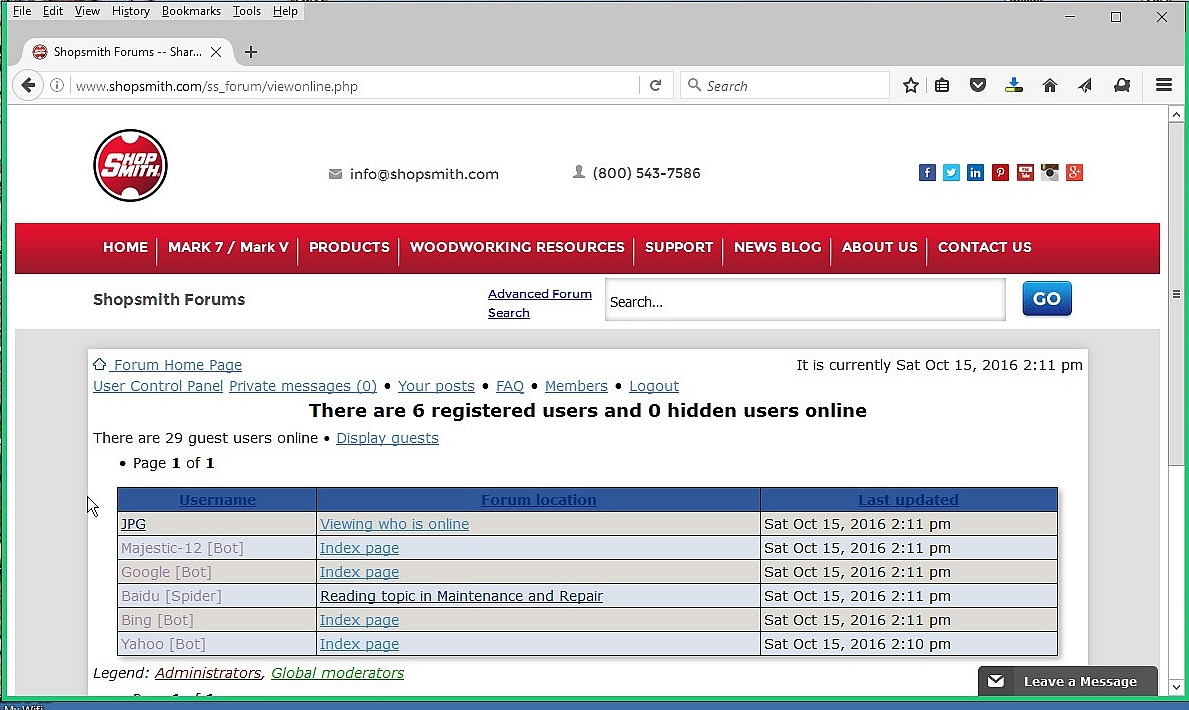Screen dimensions: 1189x710
Task: Open PRODUCTS navigation item
Action: [x=349, y=247]
